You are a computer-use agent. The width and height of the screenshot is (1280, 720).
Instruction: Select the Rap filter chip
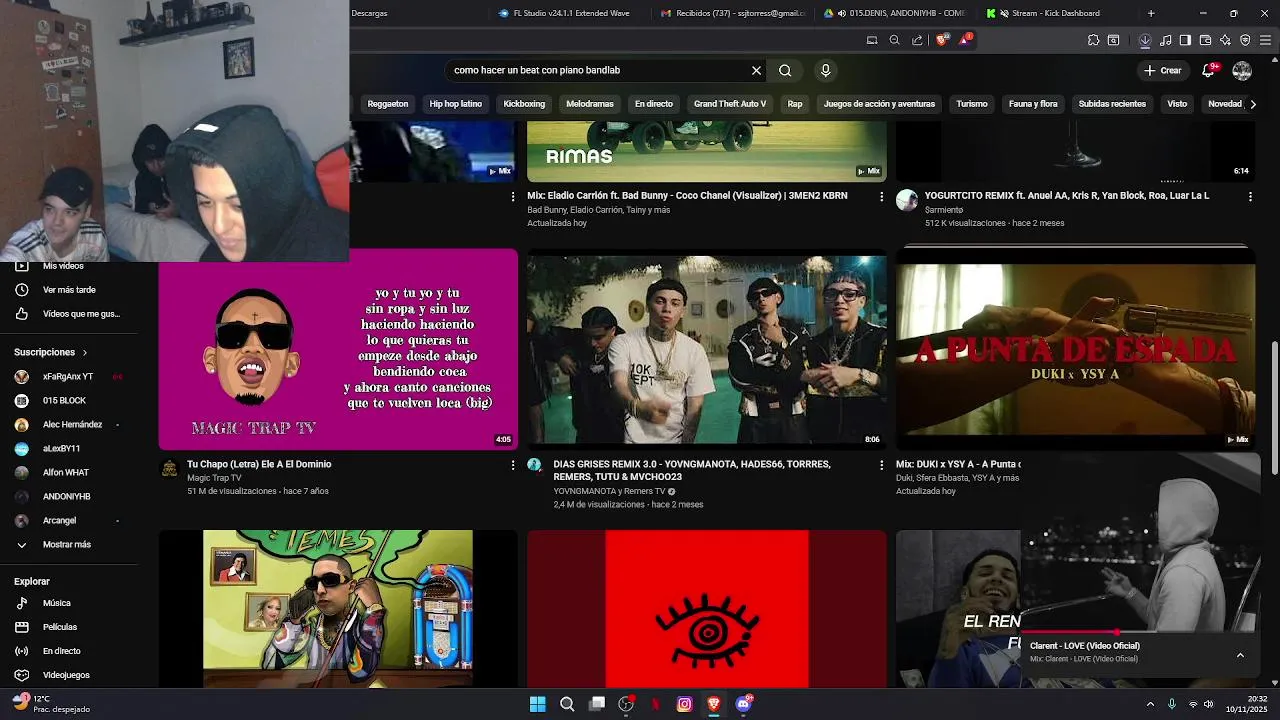point(795,104)
